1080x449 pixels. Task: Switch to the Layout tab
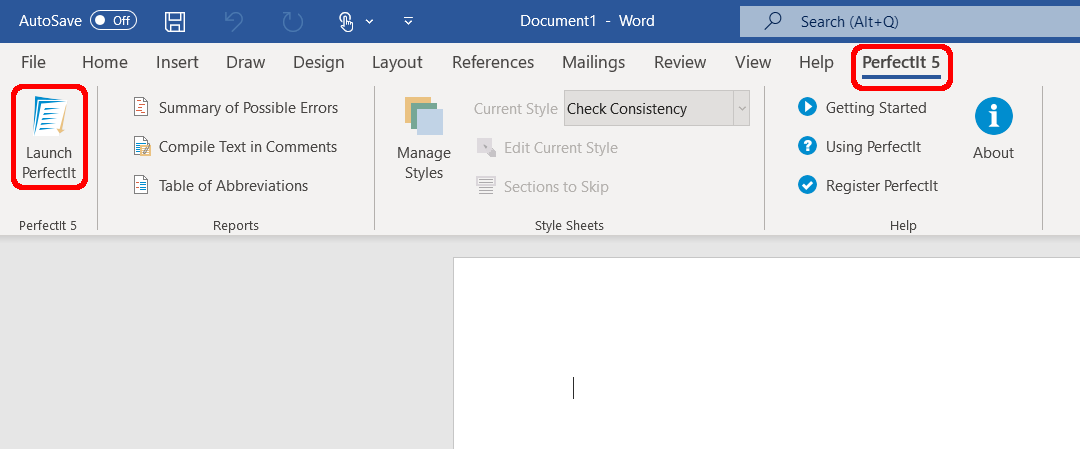tap(397, 63)
